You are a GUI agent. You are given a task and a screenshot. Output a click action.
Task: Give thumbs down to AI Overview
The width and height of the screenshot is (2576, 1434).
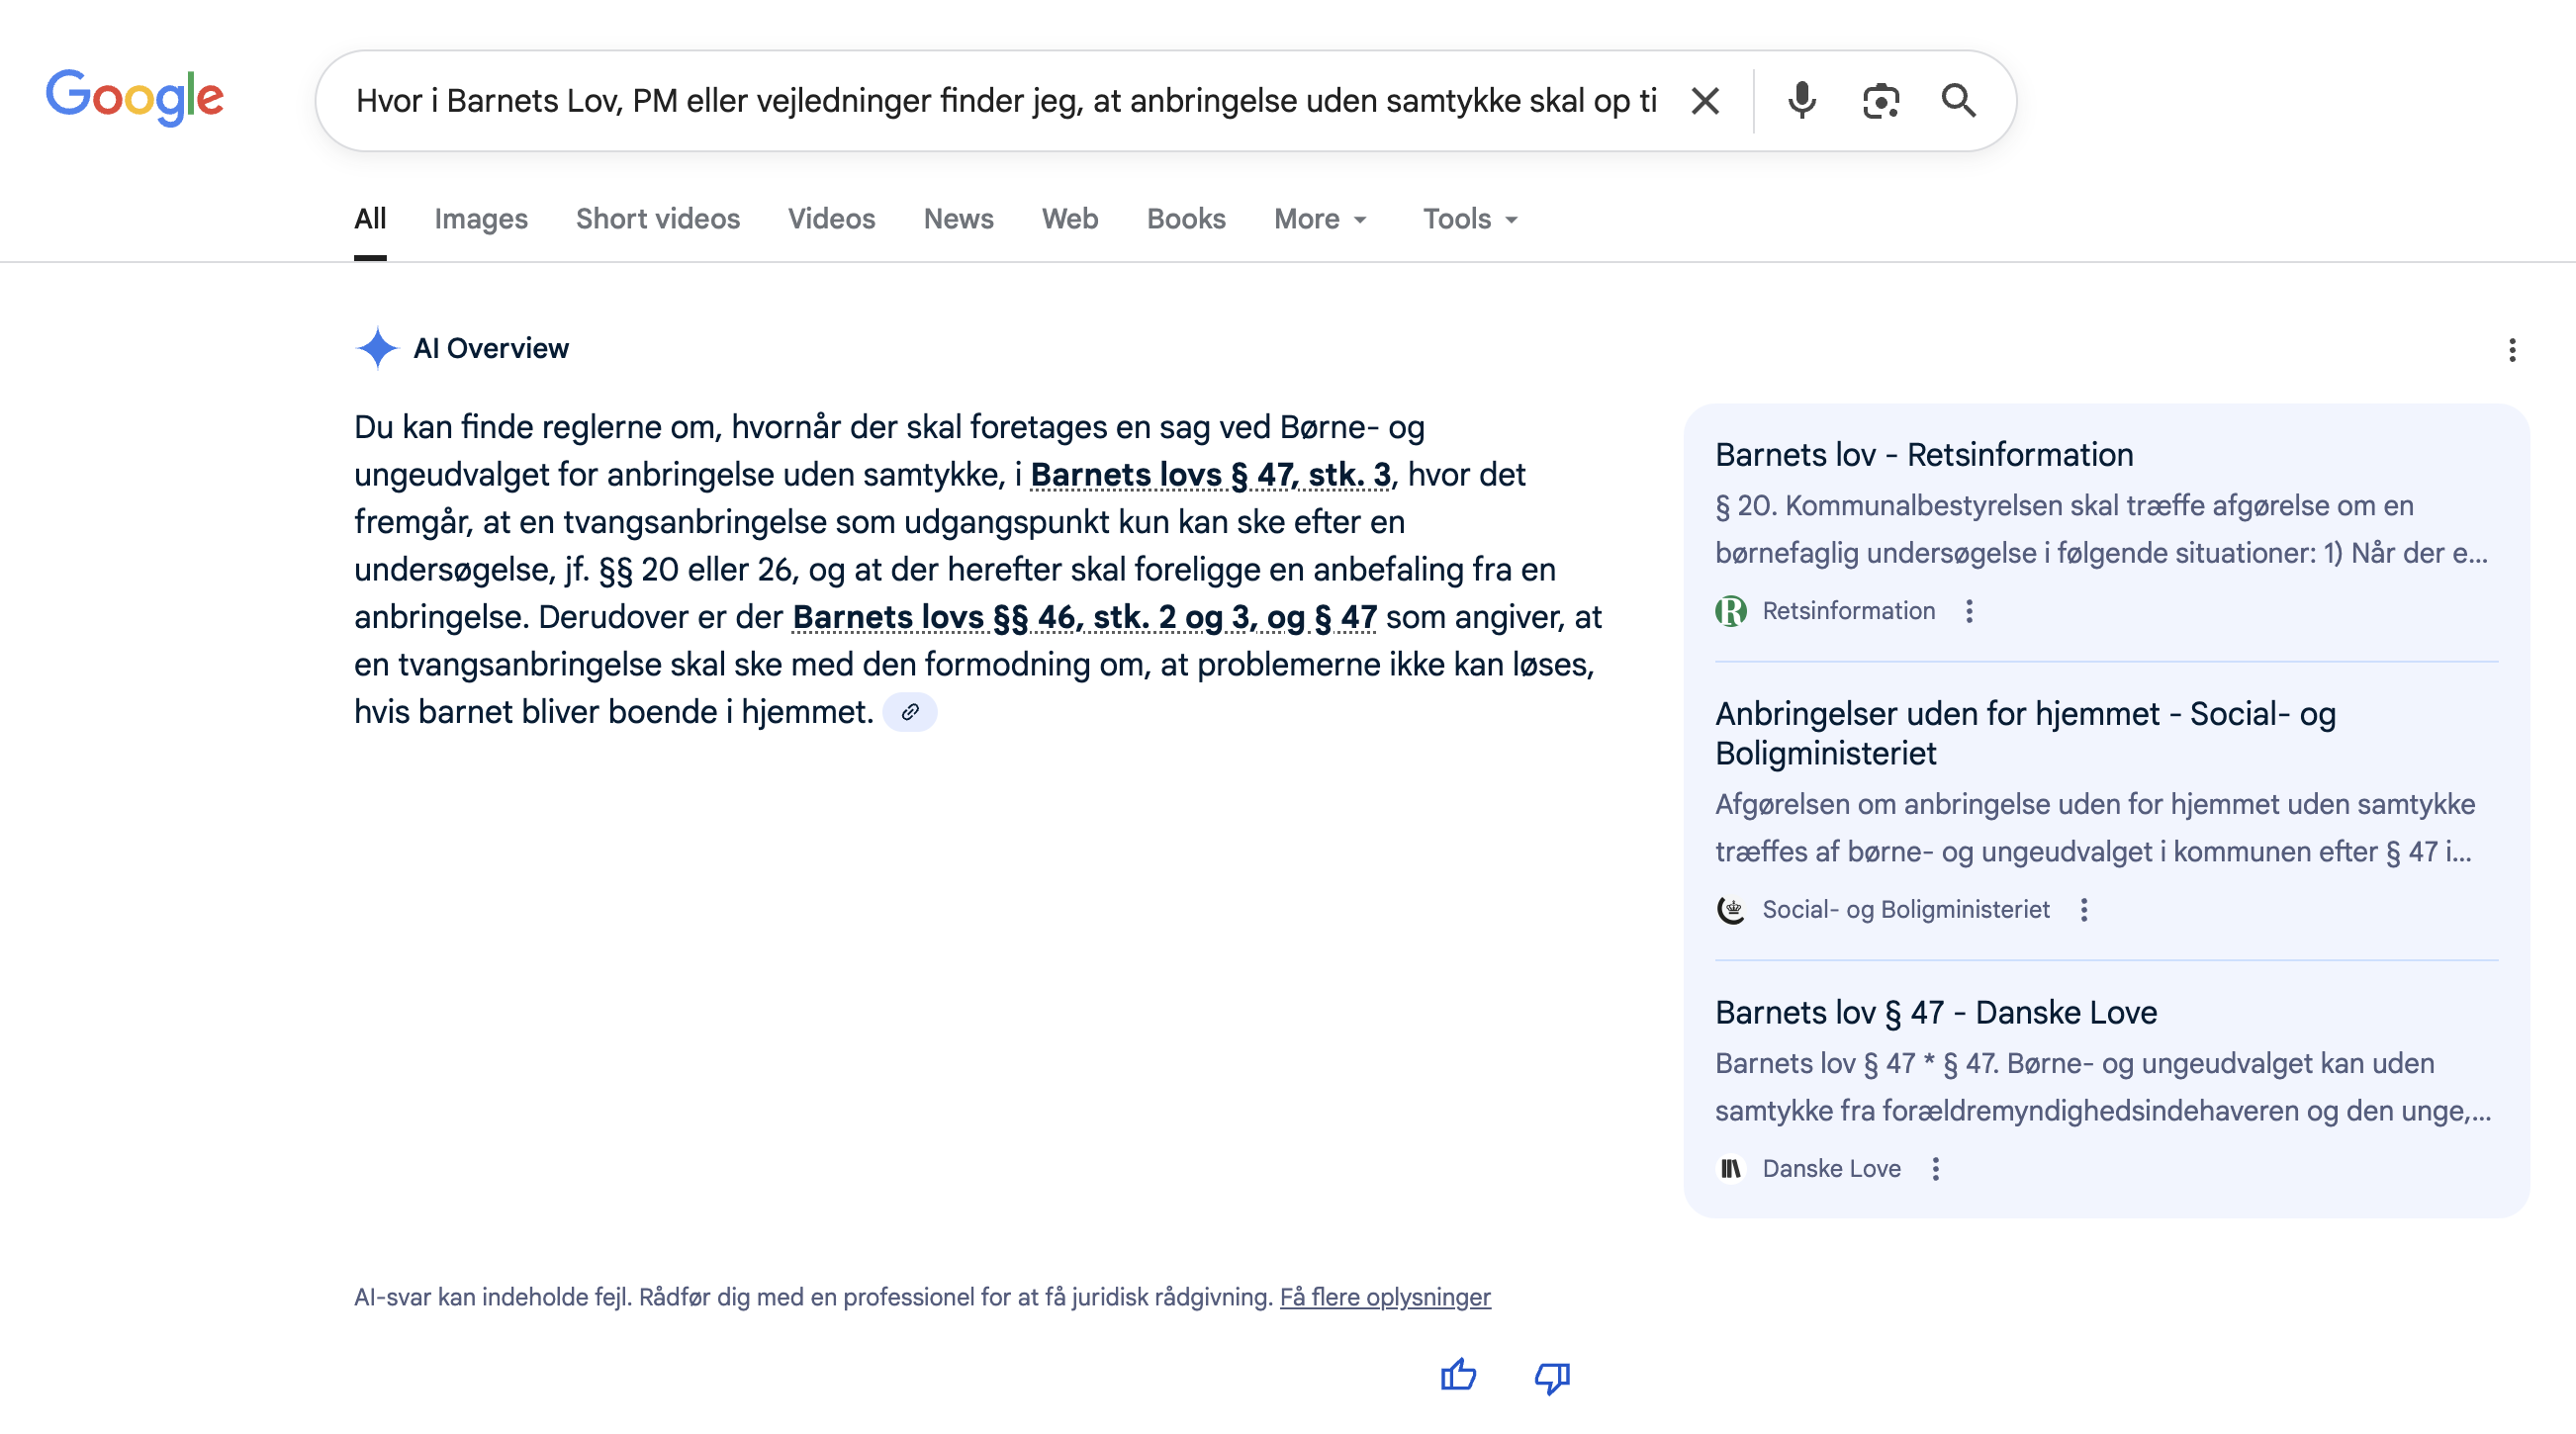pos(1552,1376)
